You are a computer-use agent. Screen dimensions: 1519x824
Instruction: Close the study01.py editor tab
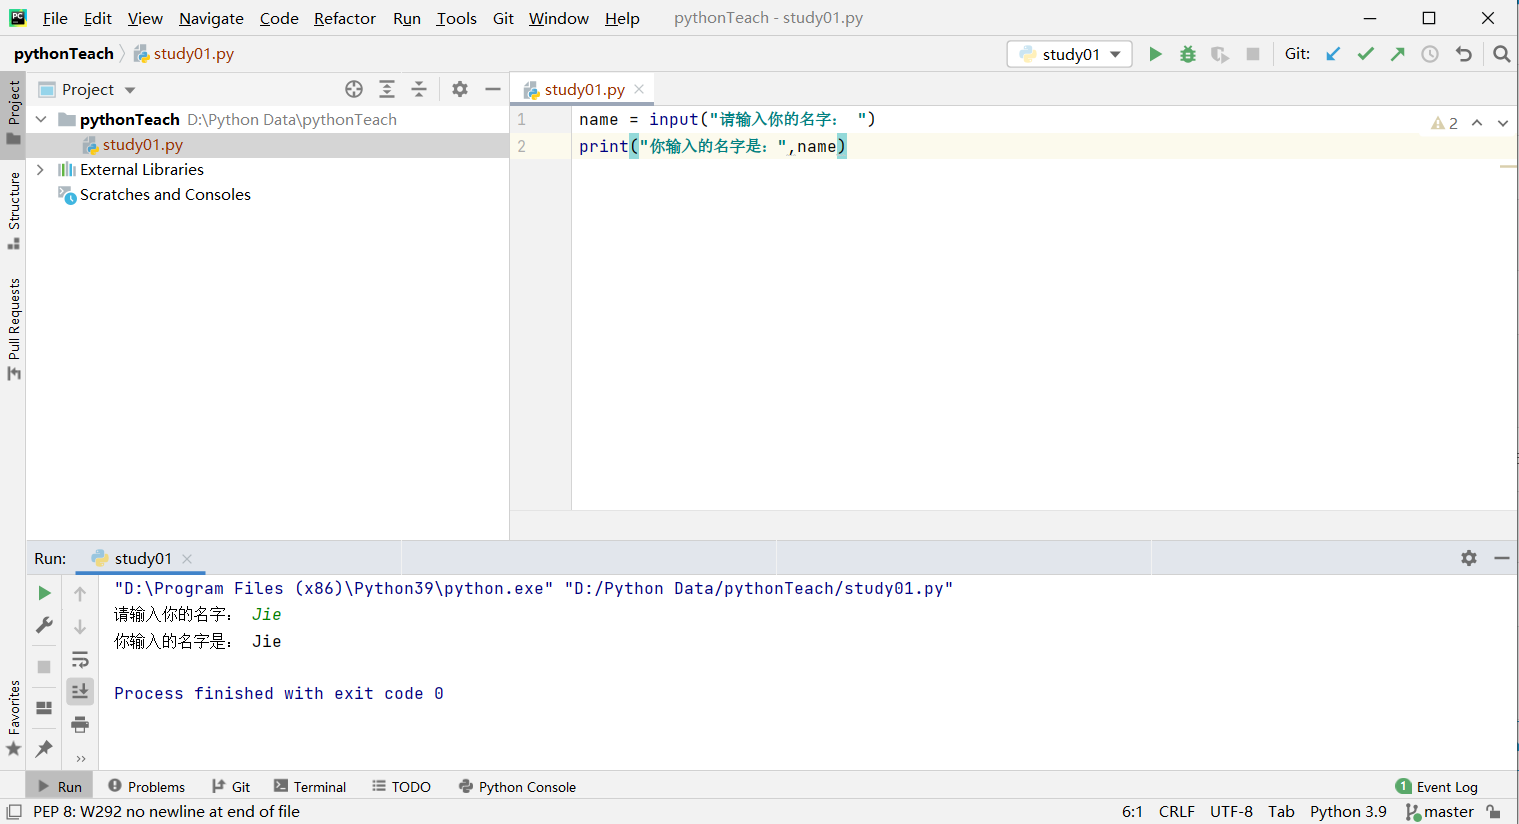639,89
